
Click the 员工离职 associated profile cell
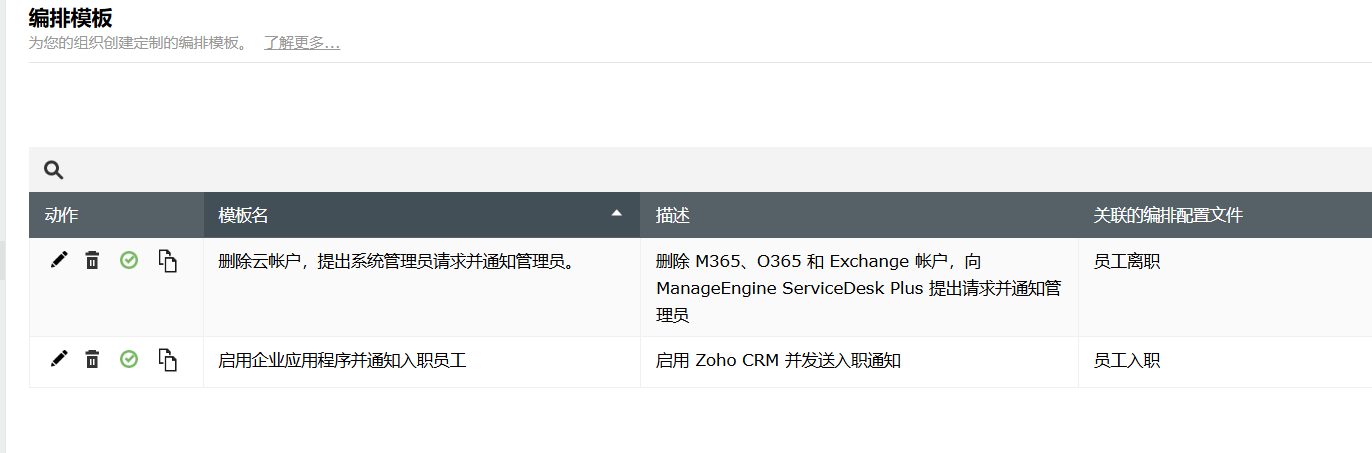click(x=1127, y=262)
